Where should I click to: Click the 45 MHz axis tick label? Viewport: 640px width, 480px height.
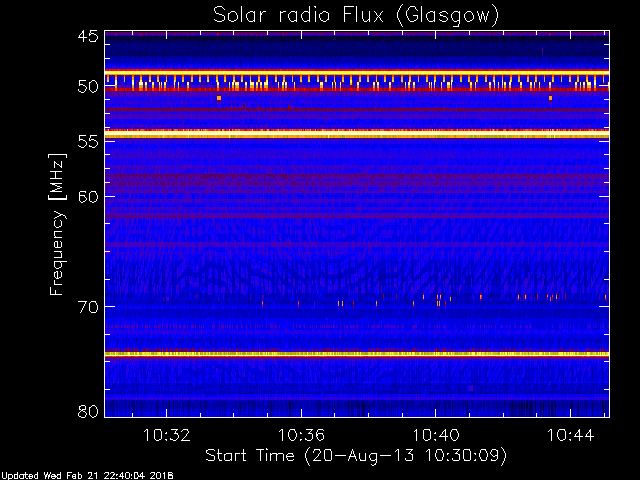click(88, 36)
